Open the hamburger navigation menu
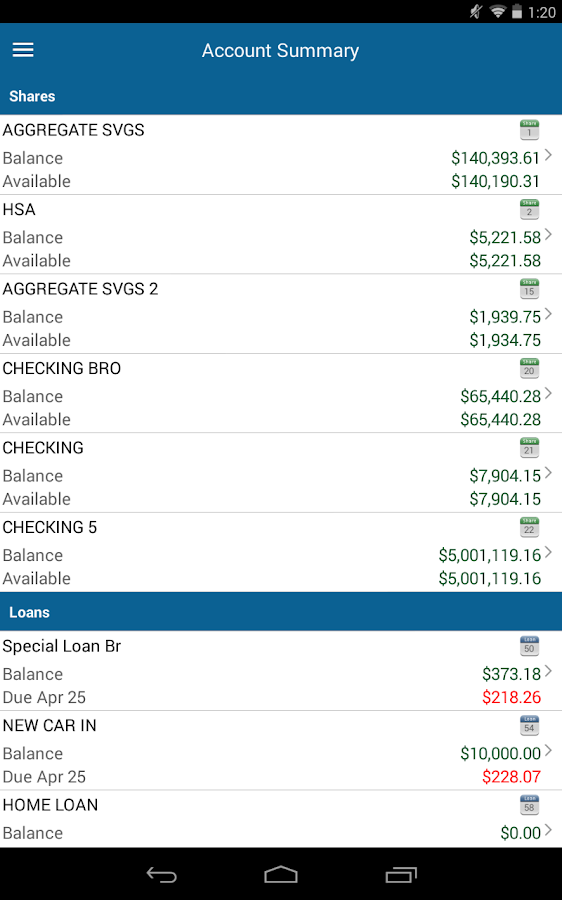562x900 pixels. coord(23,50)
